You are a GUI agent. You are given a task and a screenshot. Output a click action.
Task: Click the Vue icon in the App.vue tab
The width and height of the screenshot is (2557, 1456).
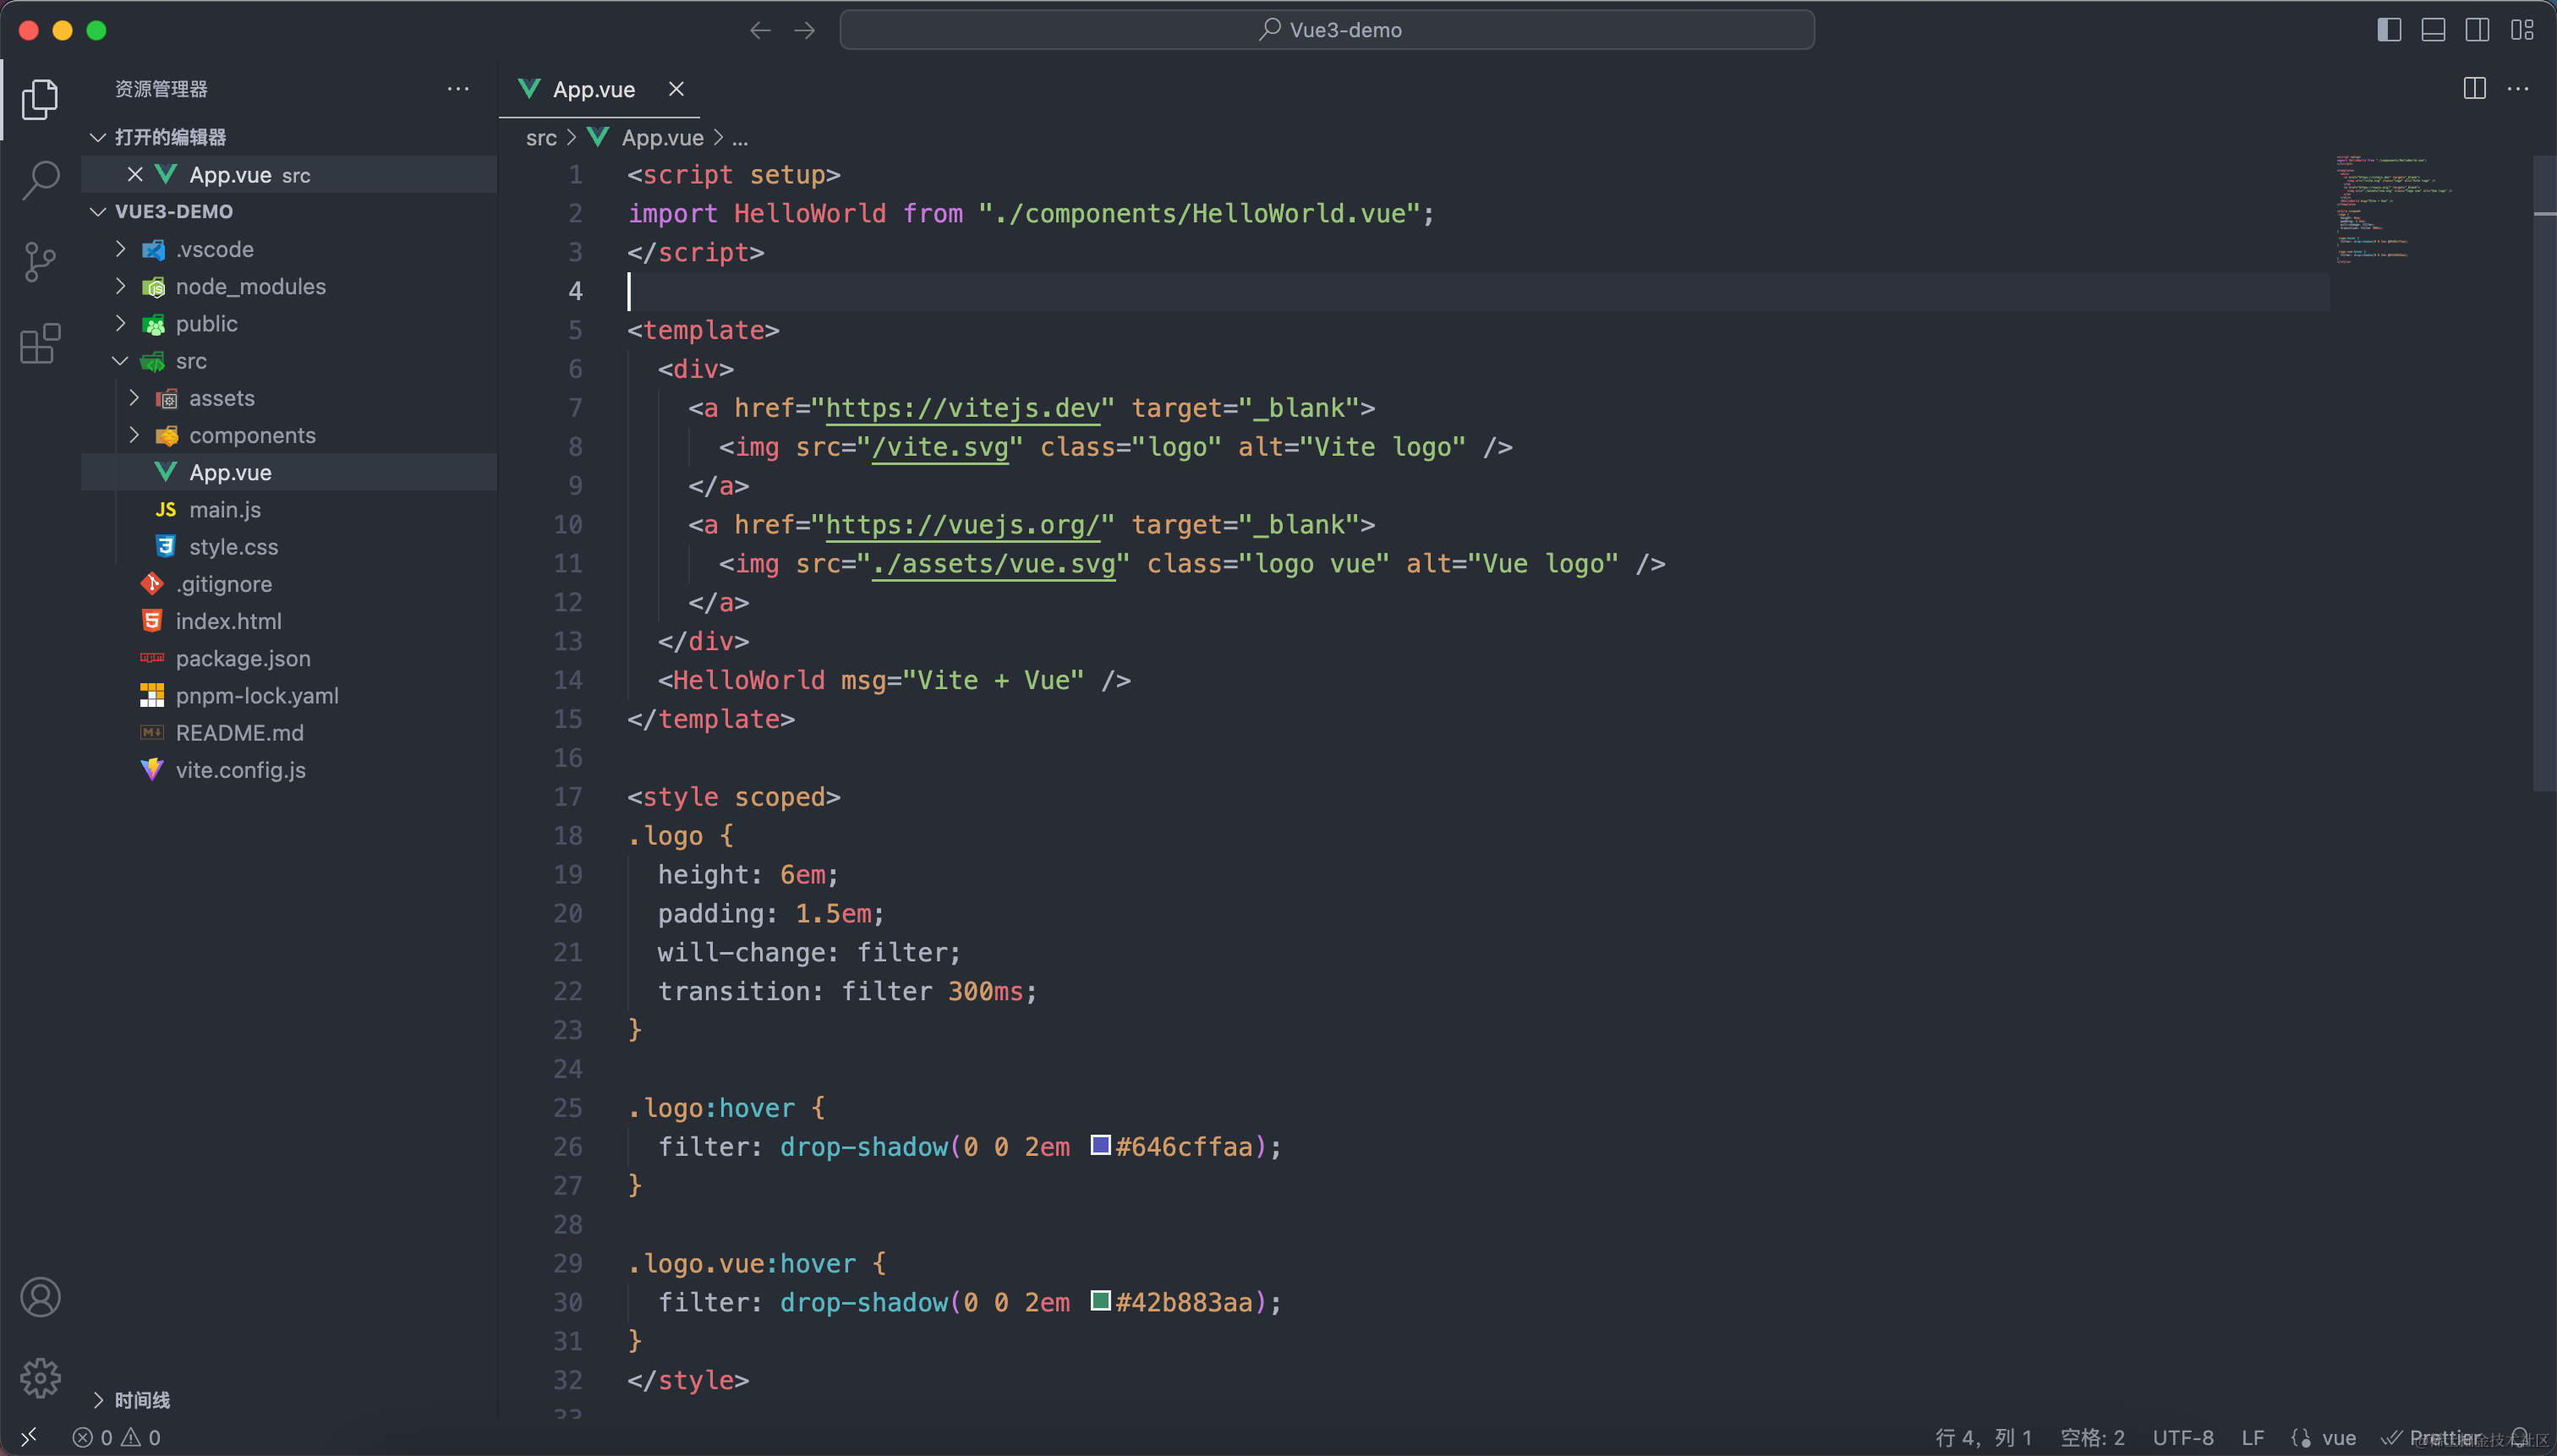click(529, 89)
